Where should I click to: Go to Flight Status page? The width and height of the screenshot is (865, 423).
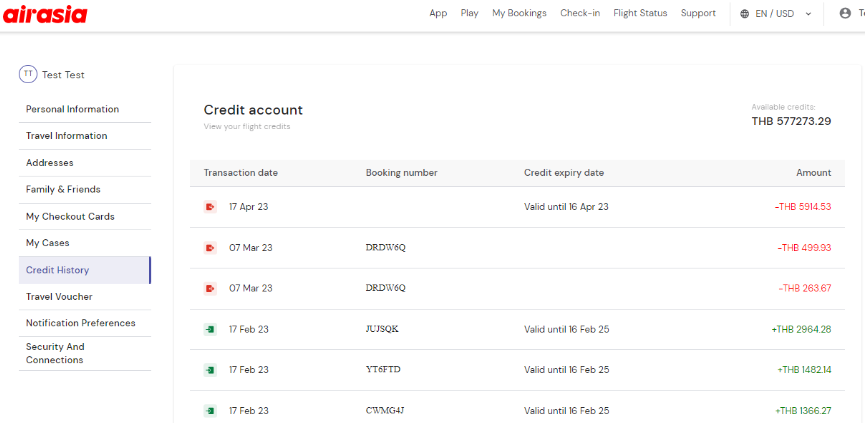point(640,13)
